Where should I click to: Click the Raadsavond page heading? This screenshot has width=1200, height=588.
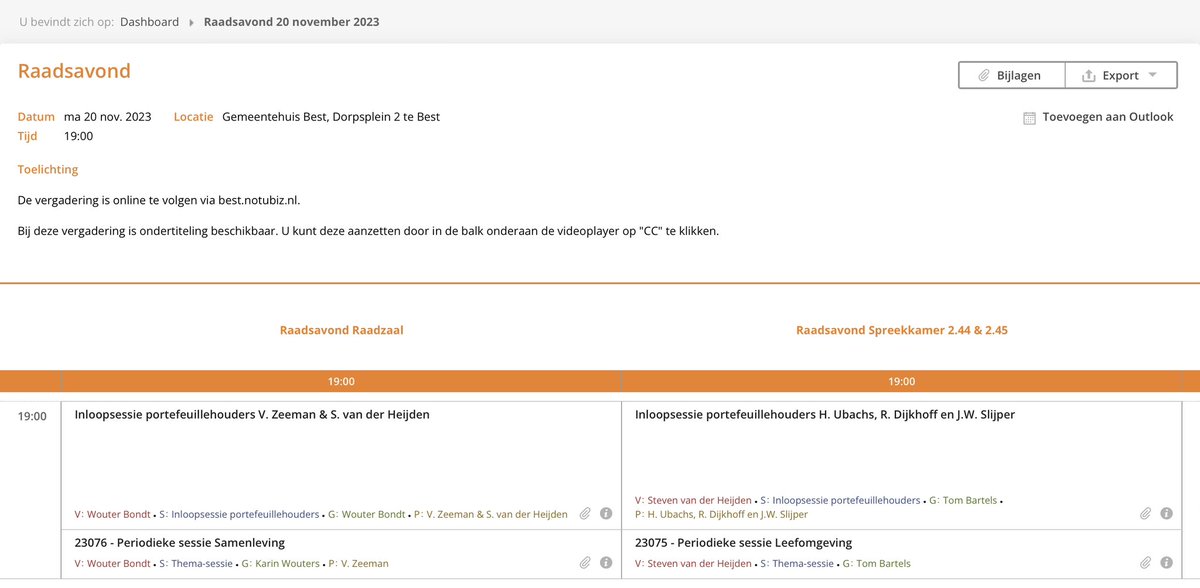[74, 71]
